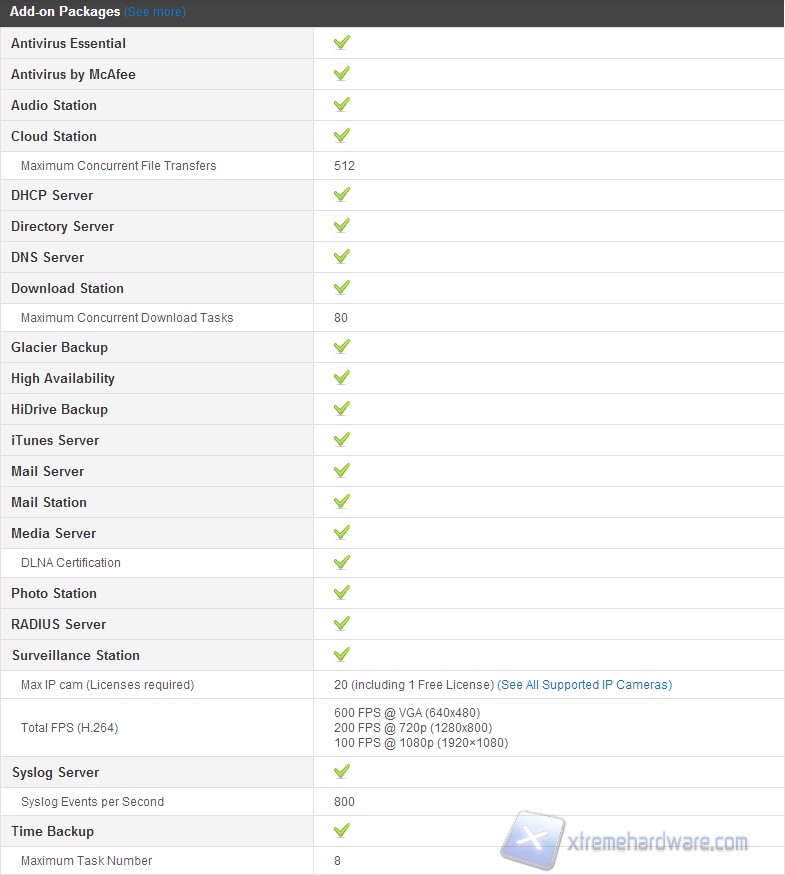Viewport: 785px width, 875px height.
Task: Select the Download Station row label
Action: pyautogui.click(x=67, y=288)
